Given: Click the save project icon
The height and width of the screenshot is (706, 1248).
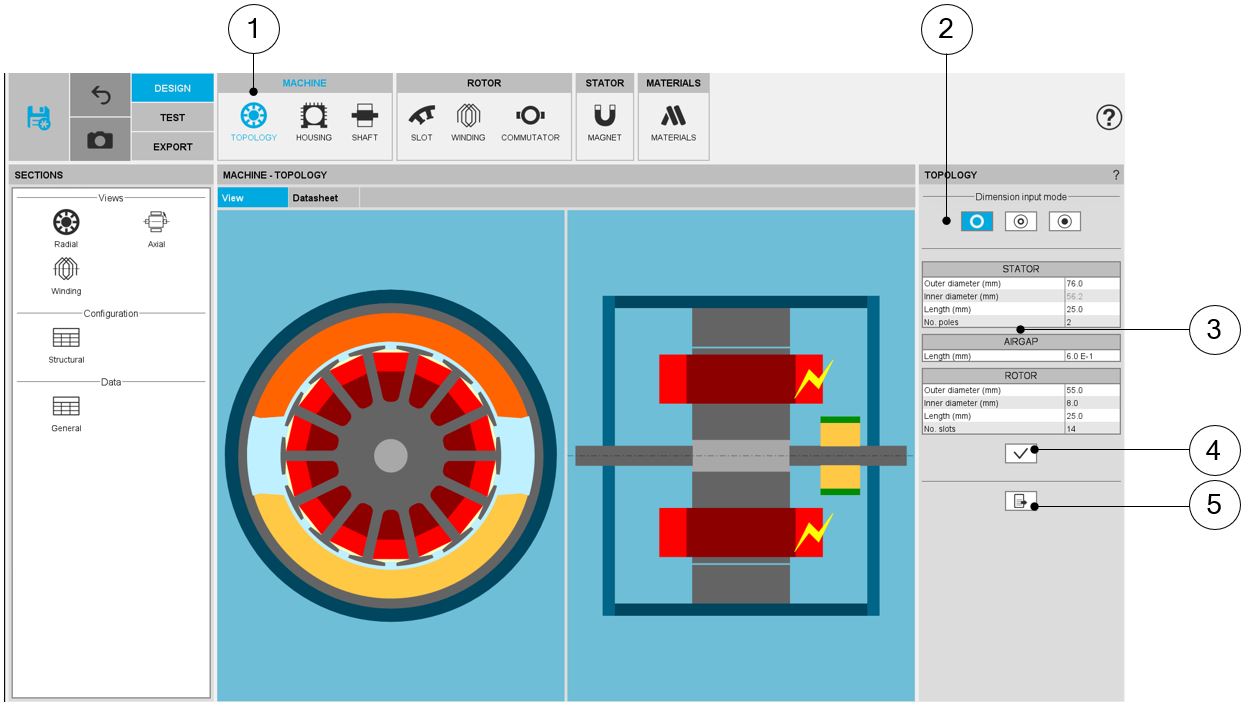Looking at the screenshot, I should click(x=38, y=118).
